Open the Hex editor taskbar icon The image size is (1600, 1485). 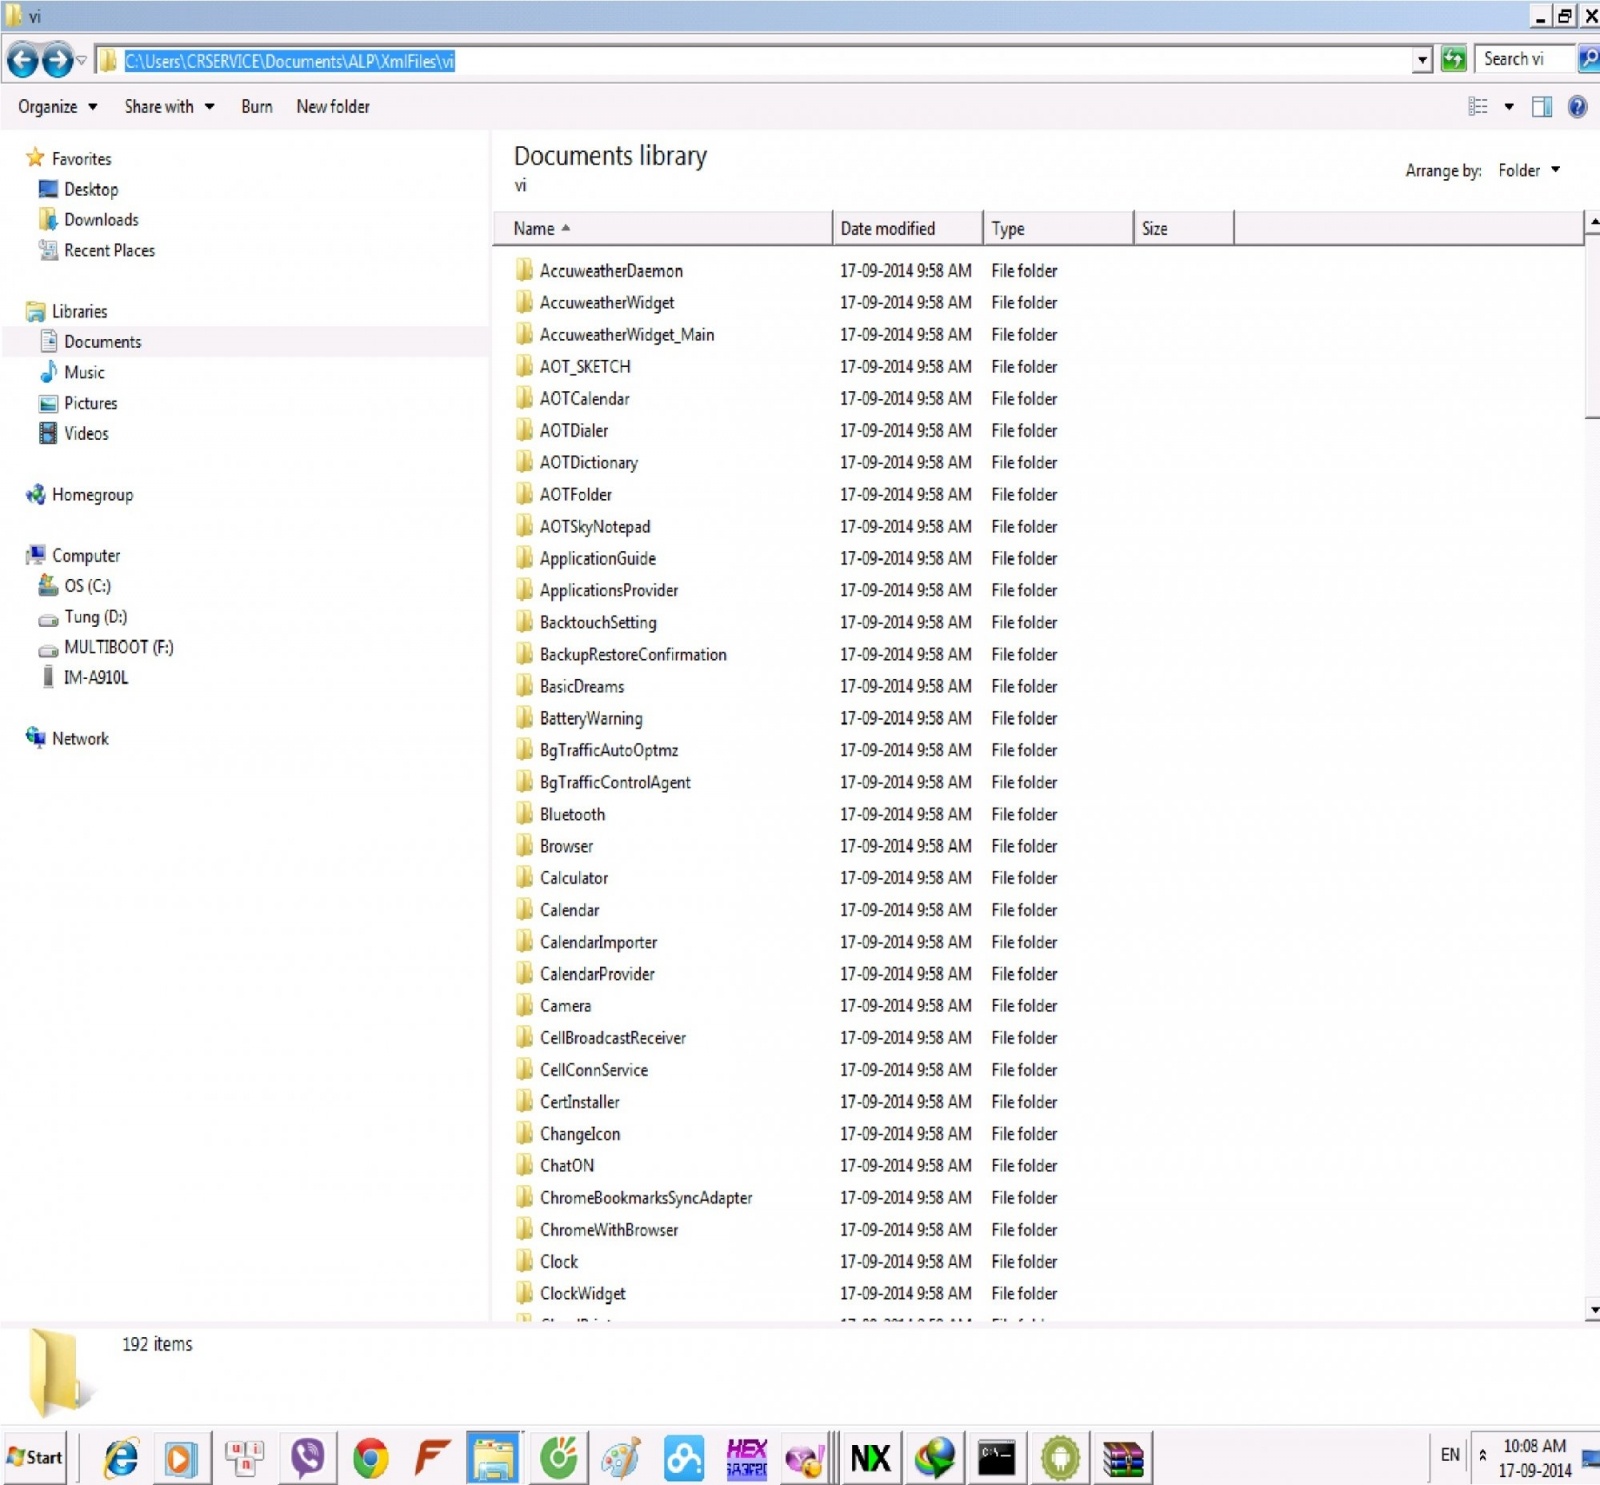tap(746, 1458)
